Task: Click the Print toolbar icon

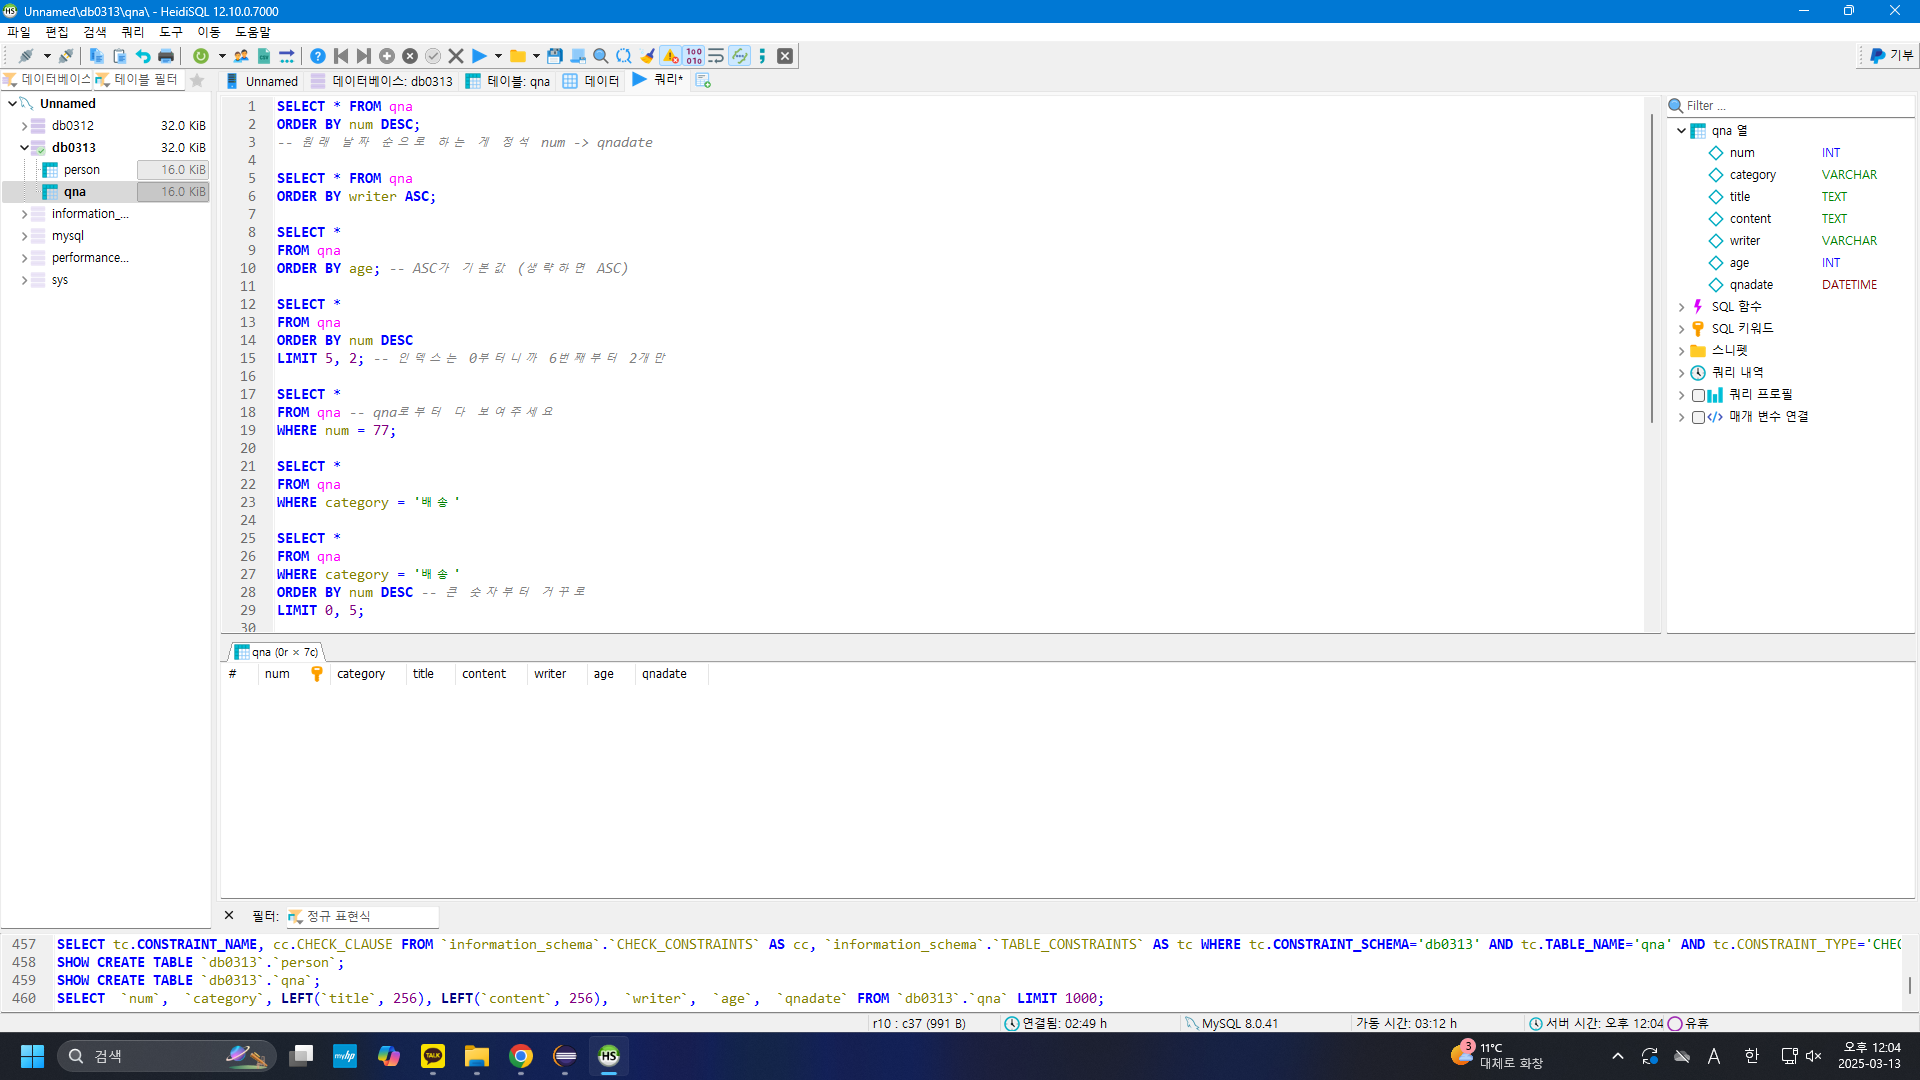Action: (166, 56)
